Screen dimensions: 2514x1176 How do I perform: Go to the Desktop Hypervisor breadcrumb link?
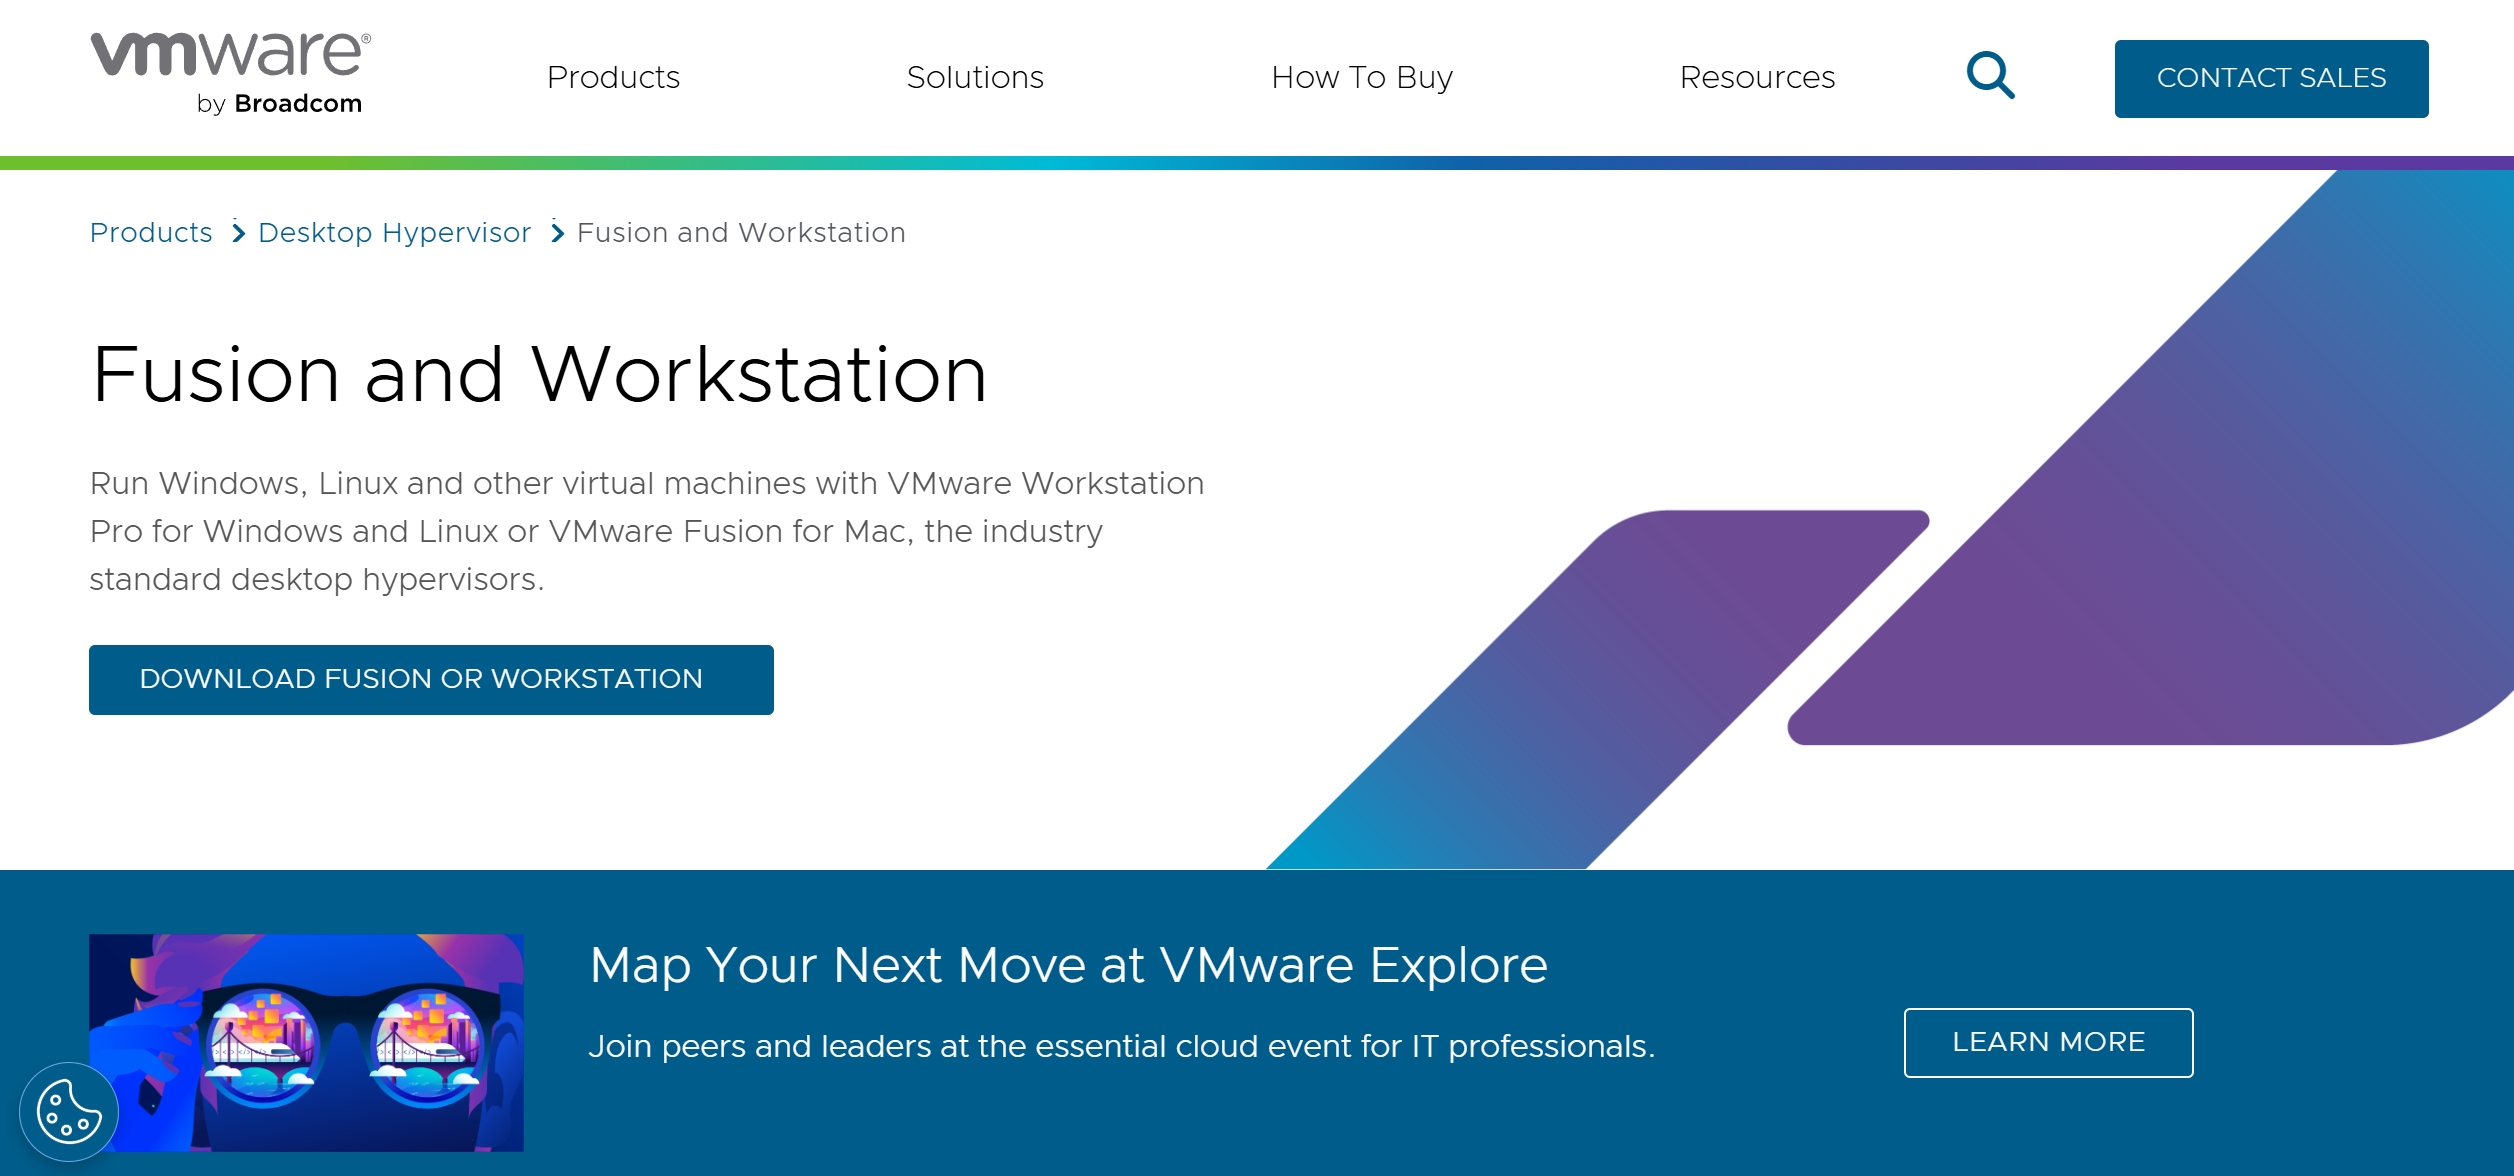394,233
